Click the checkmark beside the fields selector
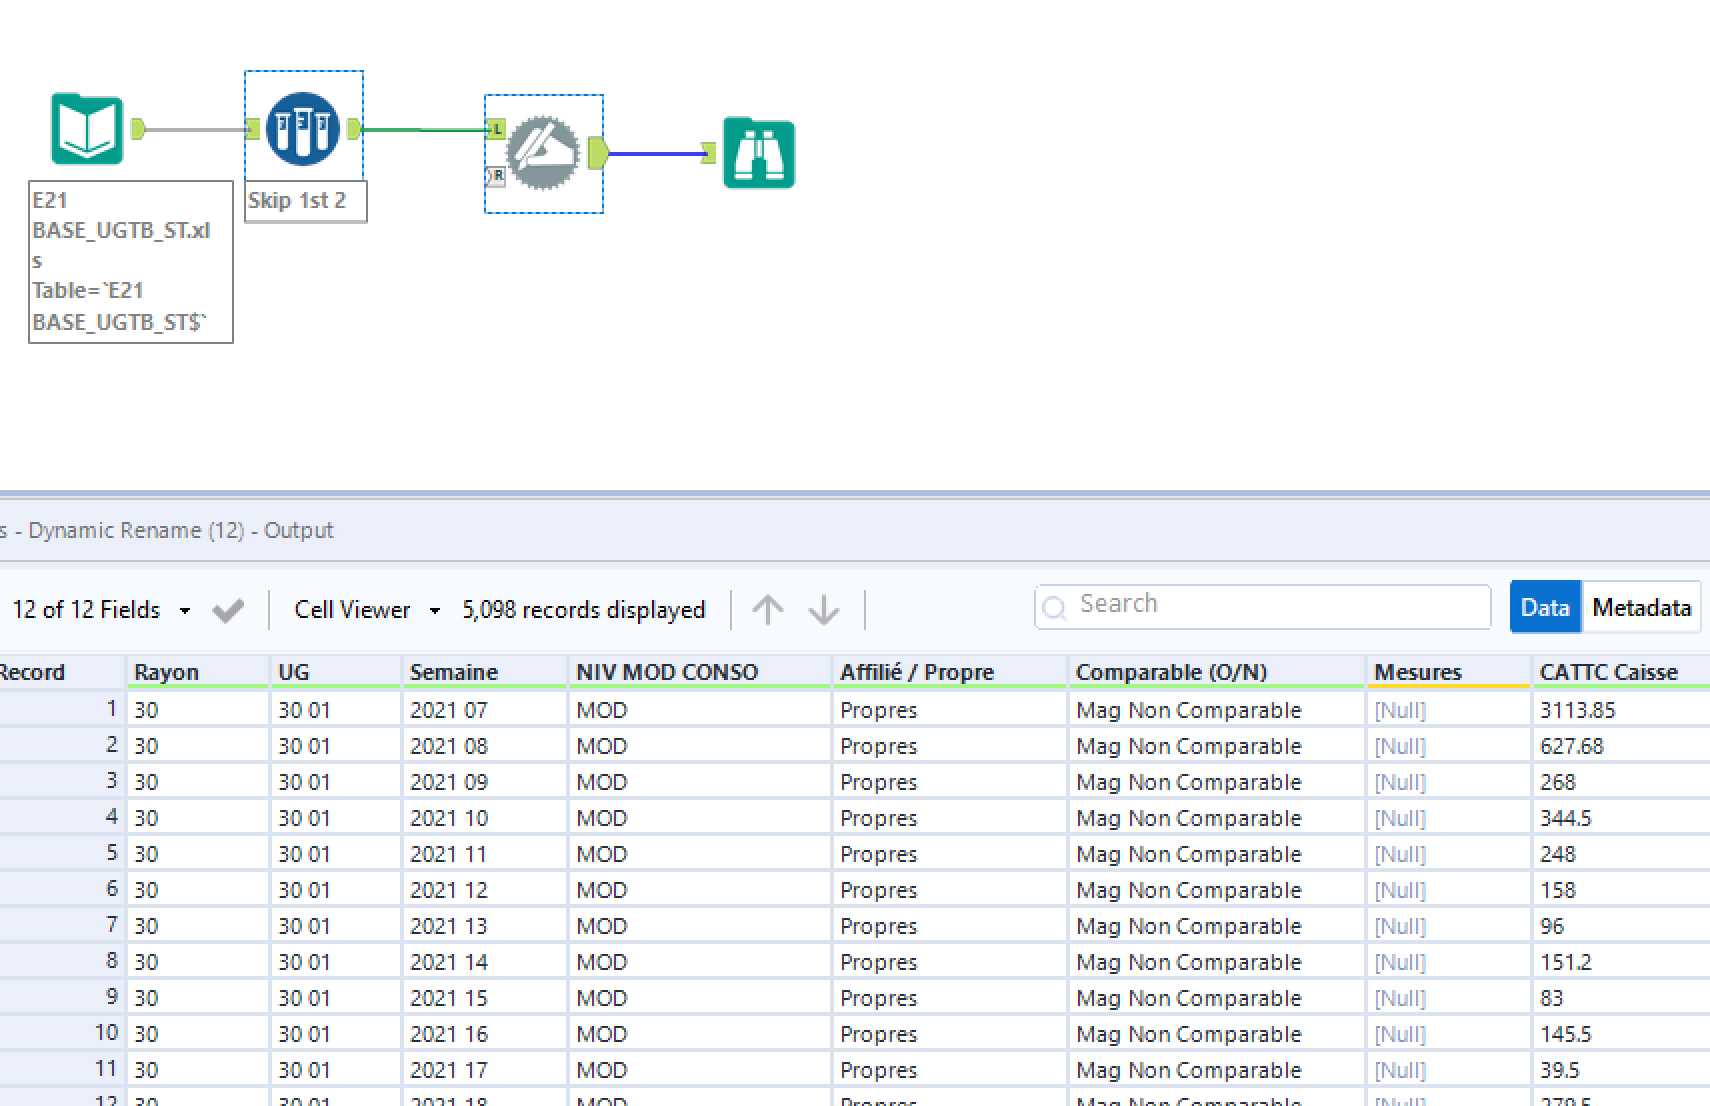 [227, 609]
